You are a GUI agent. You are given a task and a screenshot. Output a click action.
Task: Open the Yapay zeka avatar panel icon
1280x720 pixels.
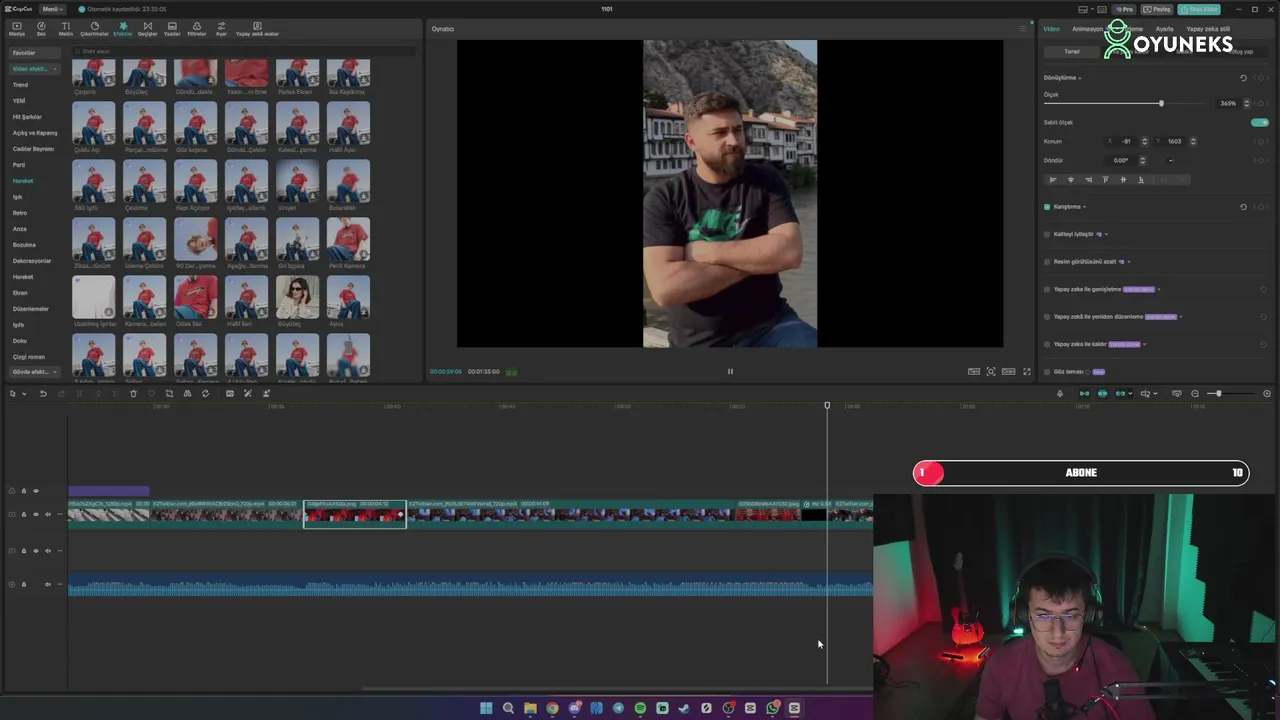coord(257,28)
